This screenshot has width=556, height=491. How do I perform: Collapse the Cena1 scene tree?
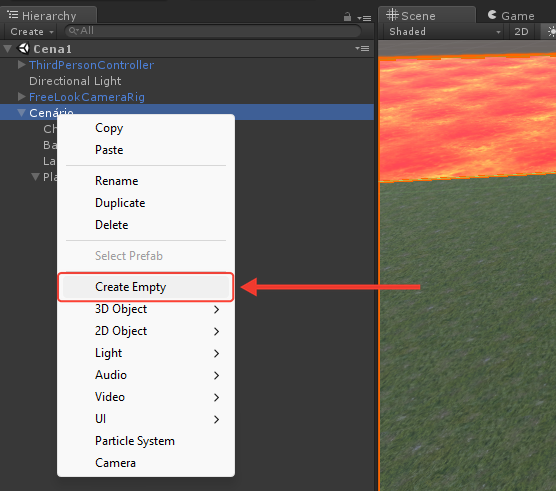7,49
